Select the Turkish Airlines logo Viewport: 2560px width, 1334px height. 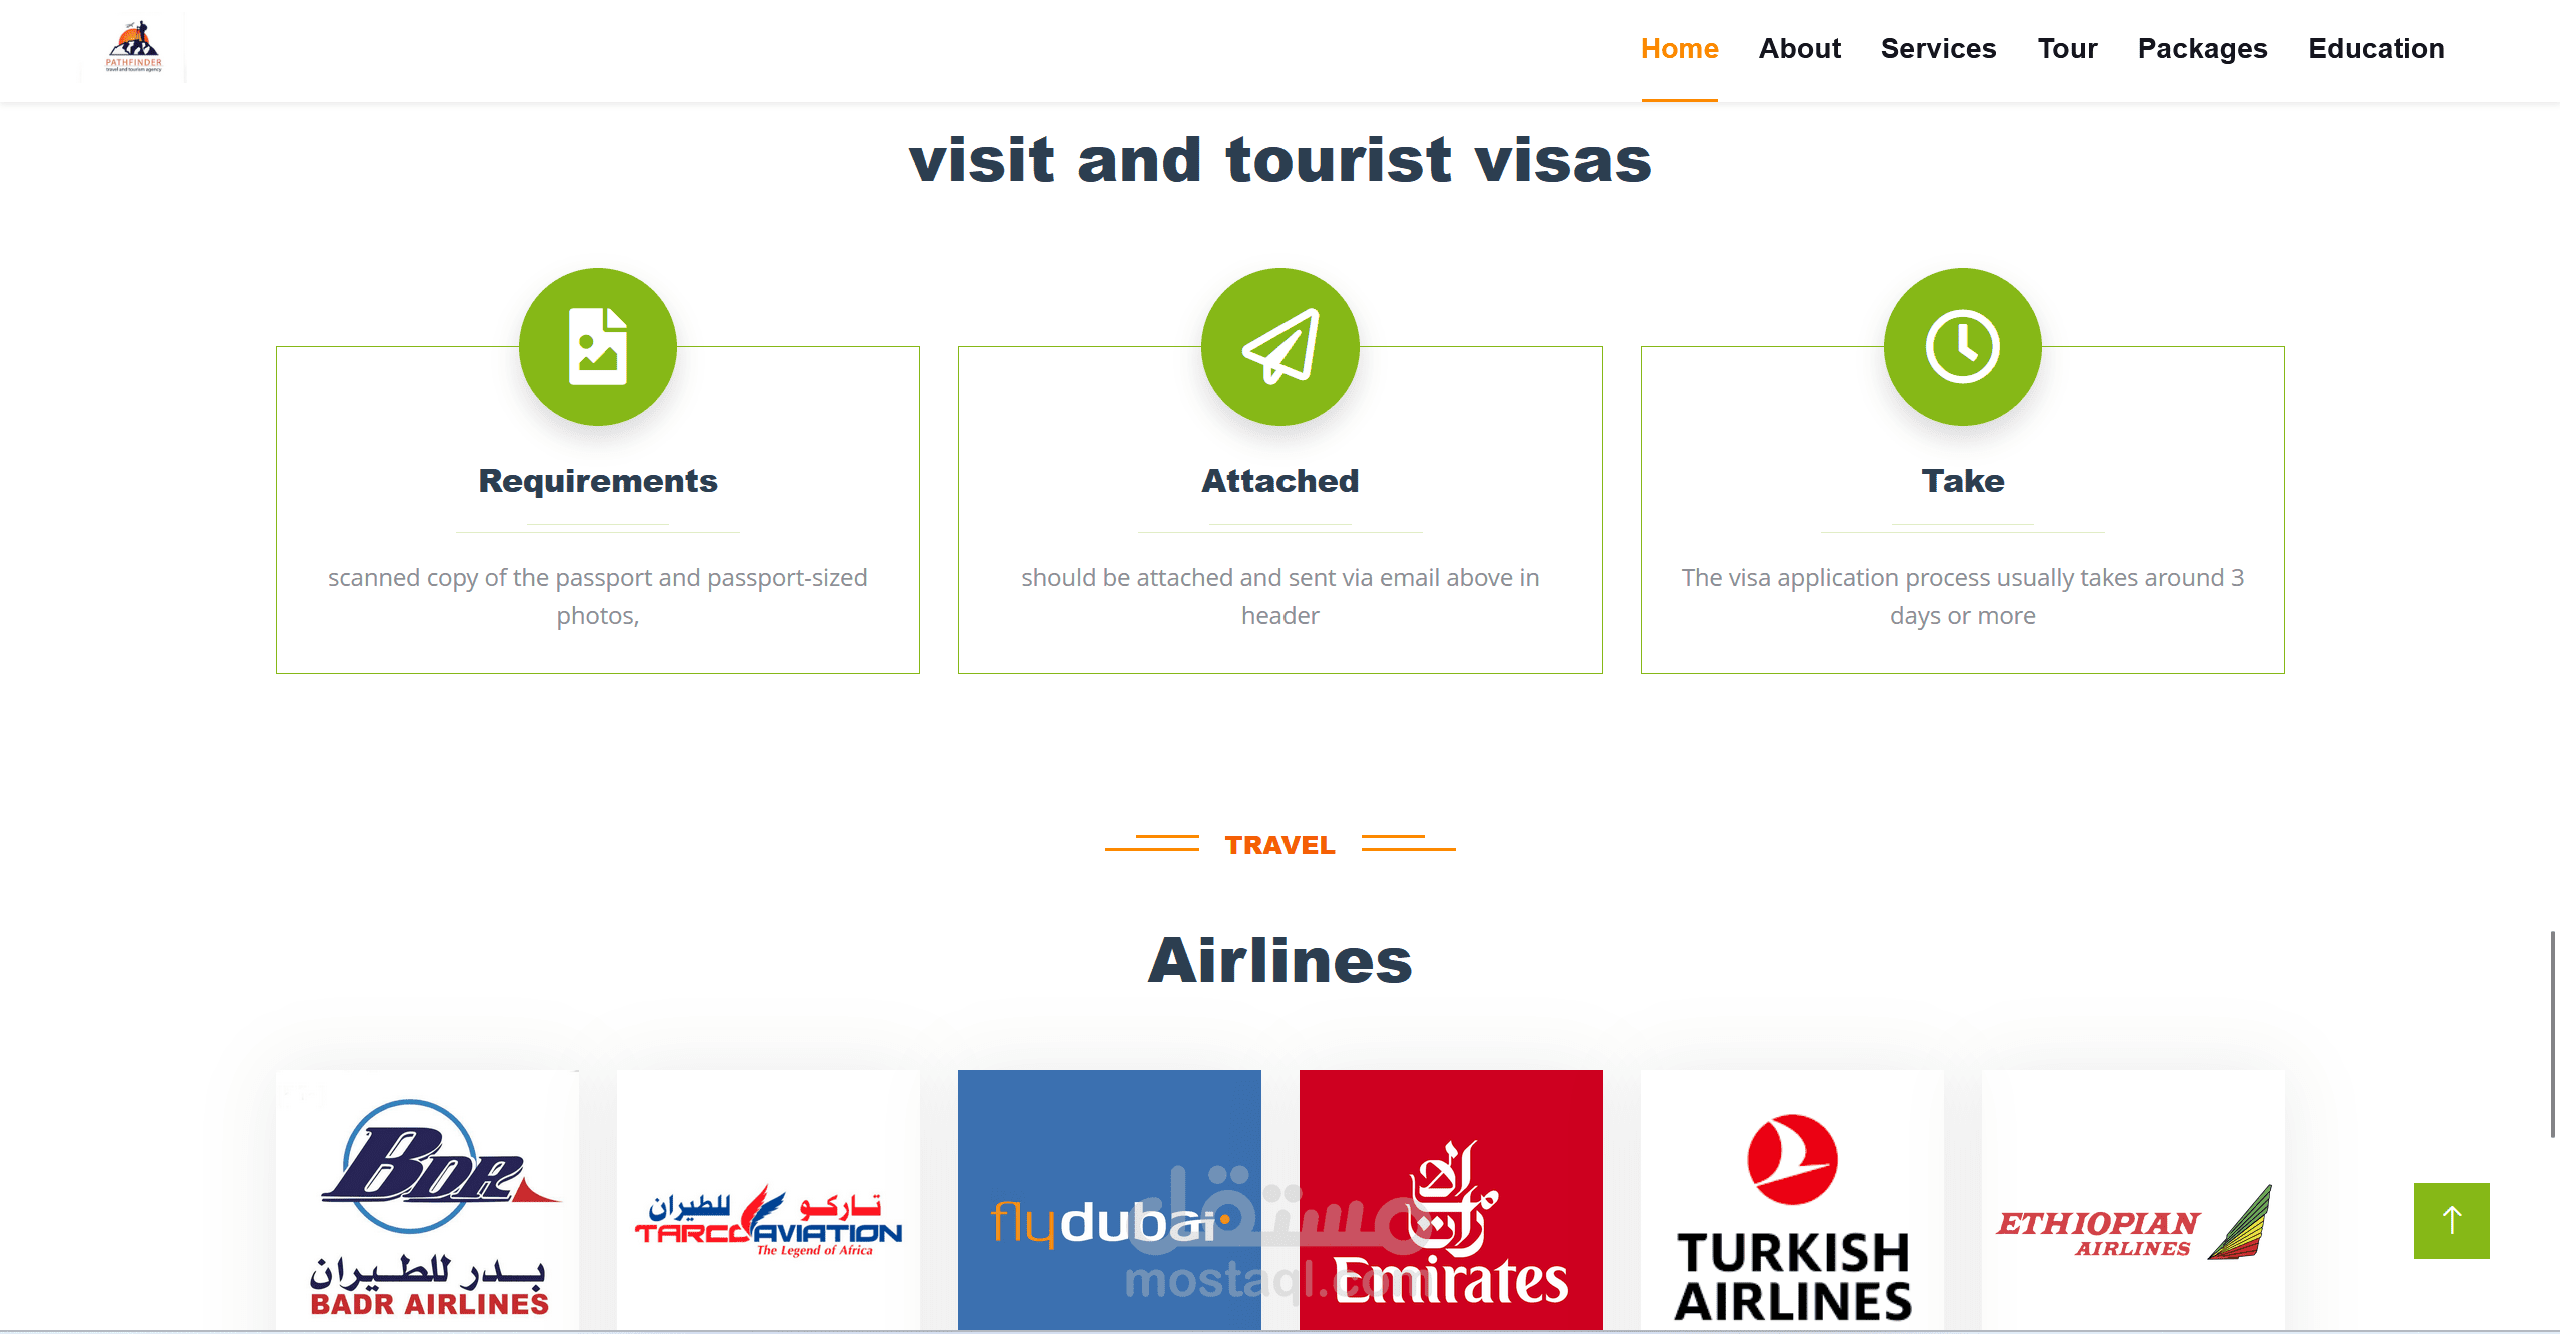click(1792, 1200)
